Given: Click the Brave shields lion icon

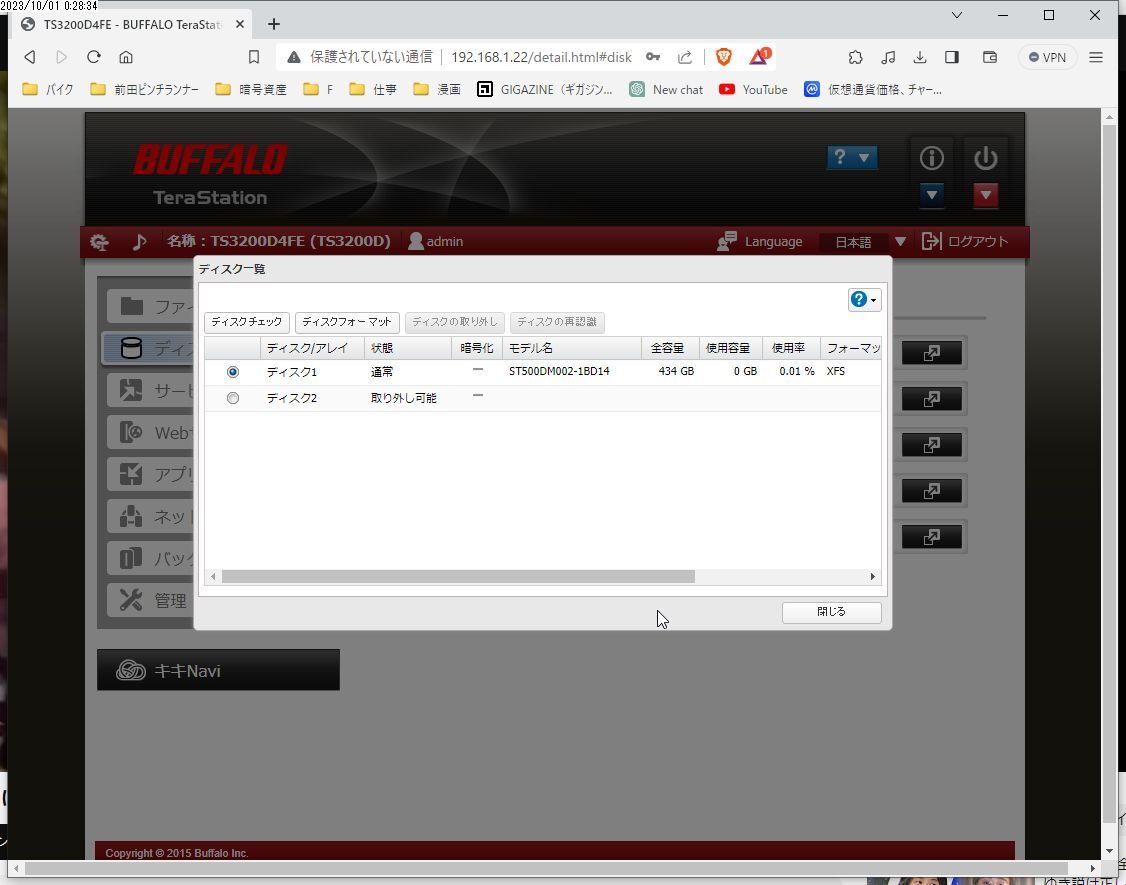Looking at the screenshot, I should [x=724, y=57].
